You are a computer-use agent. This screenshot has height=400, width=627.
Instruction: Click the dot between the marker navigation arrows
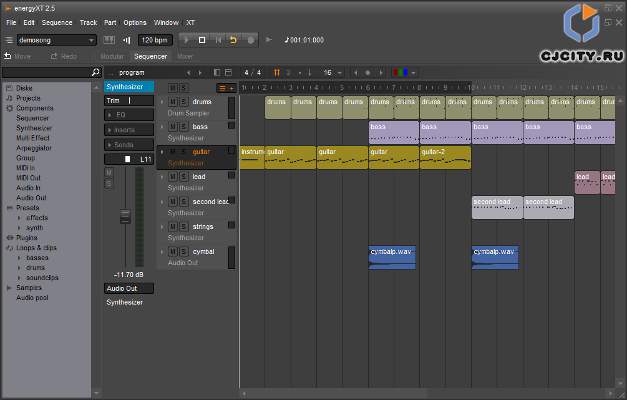368,72
